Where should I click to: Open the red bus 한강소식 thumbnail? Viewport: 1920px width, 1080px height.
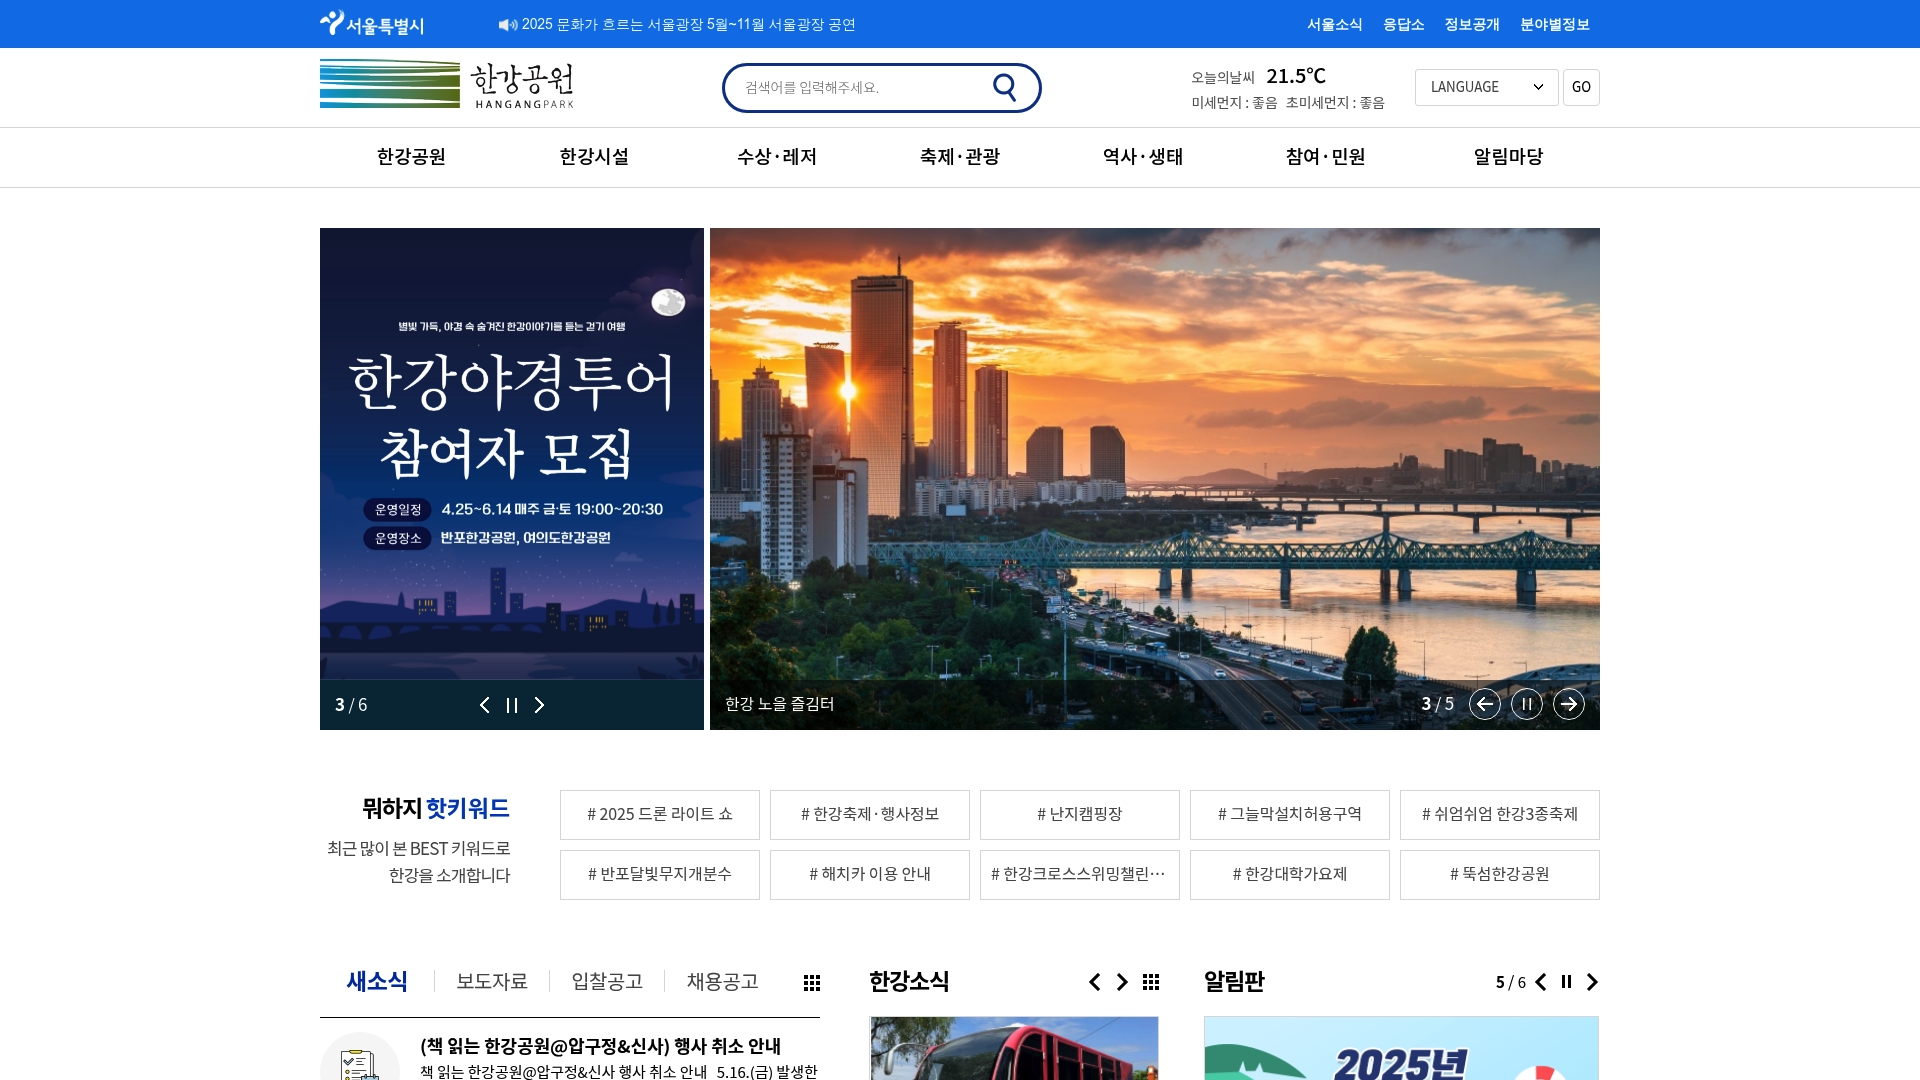point(1014,1048)
